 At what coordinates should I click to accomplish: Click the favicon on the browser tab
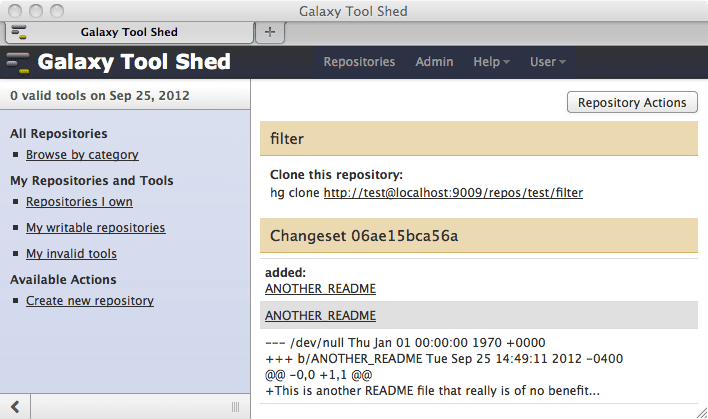tap(18, 32)
